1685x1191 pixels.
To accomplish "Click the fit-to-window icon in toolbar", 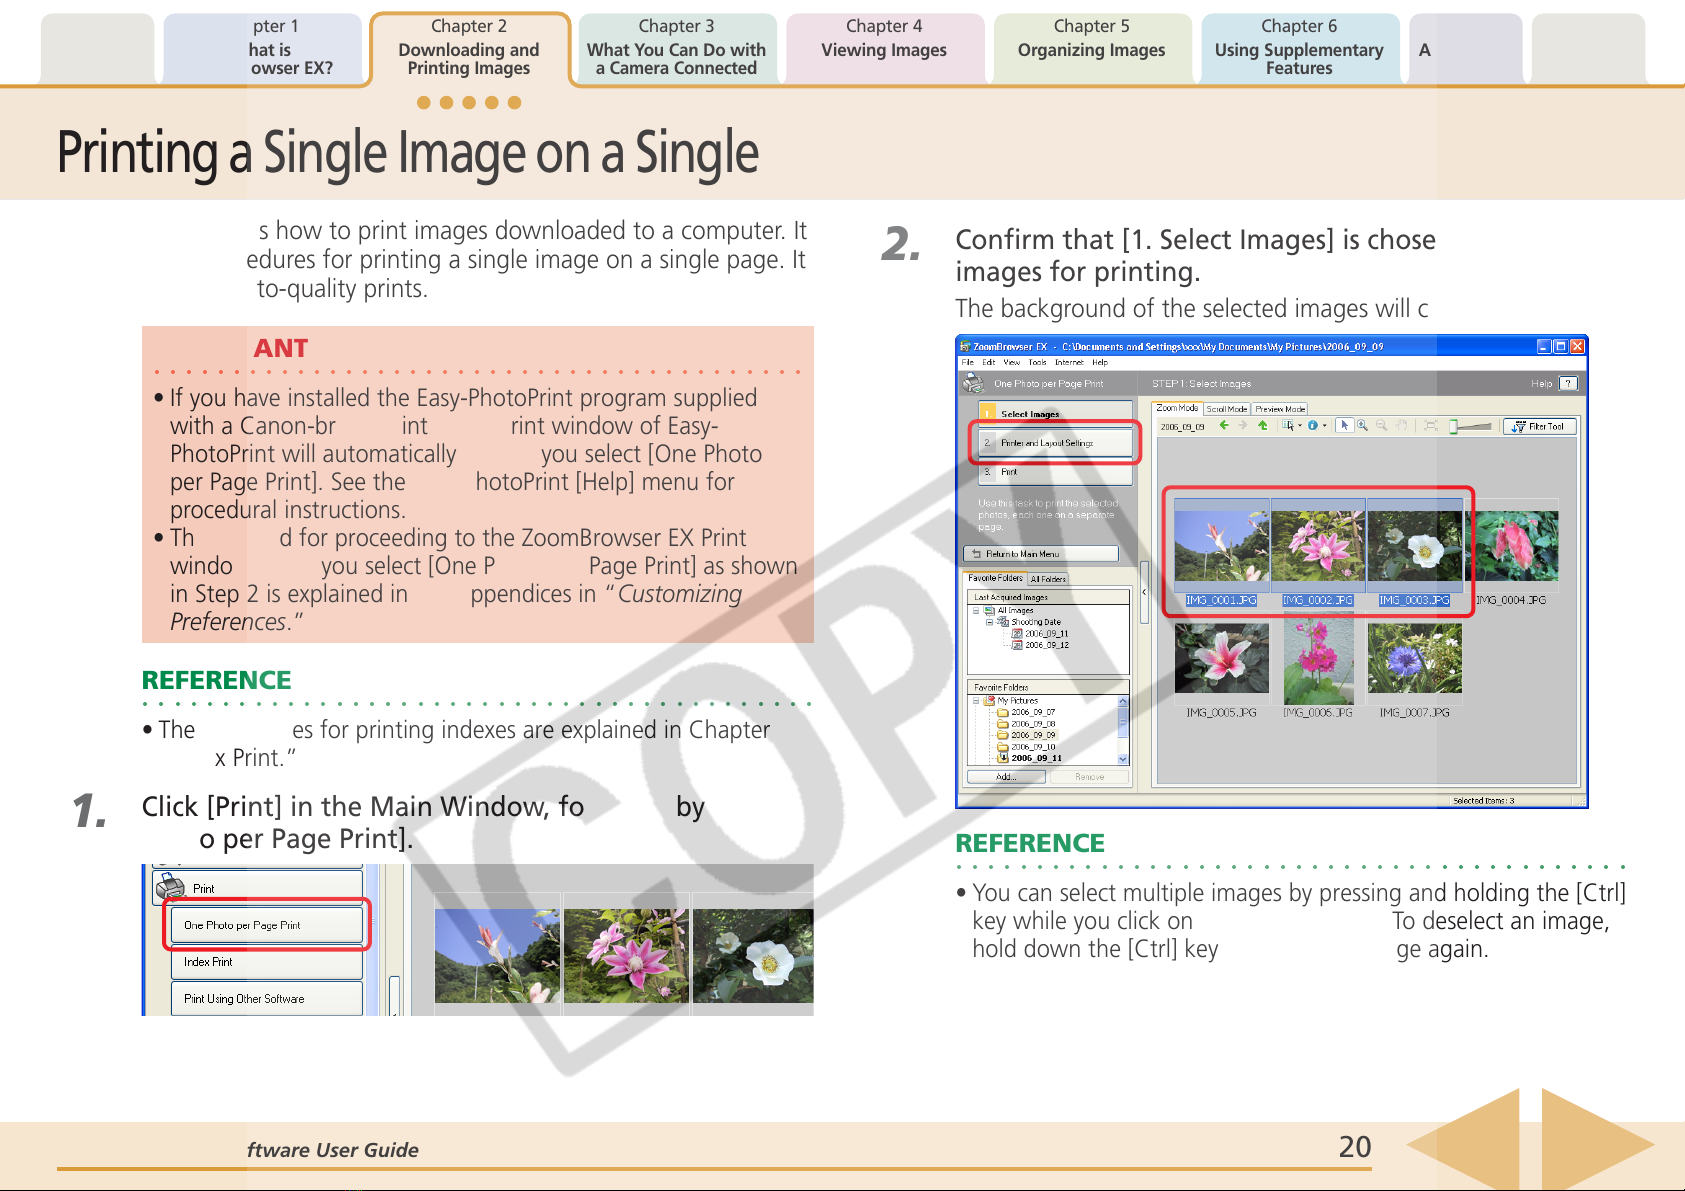I will (x=1431, y=425).
